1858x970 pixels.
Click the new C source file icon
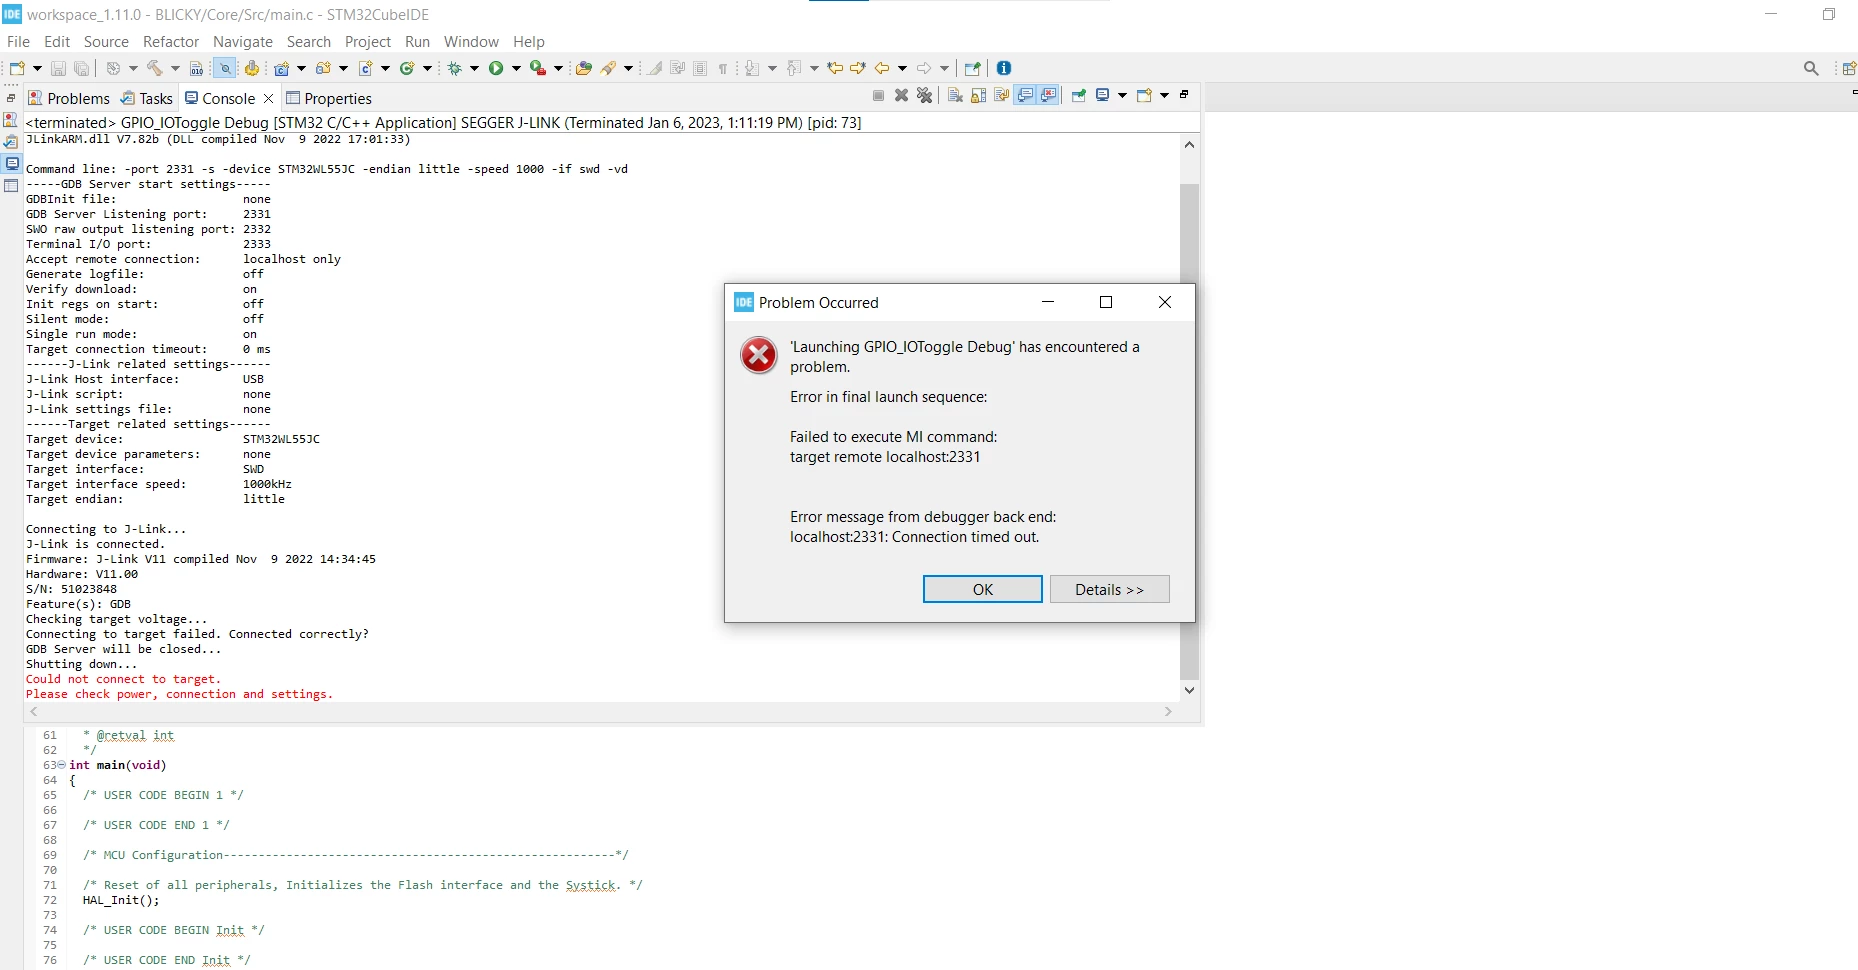pos(366,68)
